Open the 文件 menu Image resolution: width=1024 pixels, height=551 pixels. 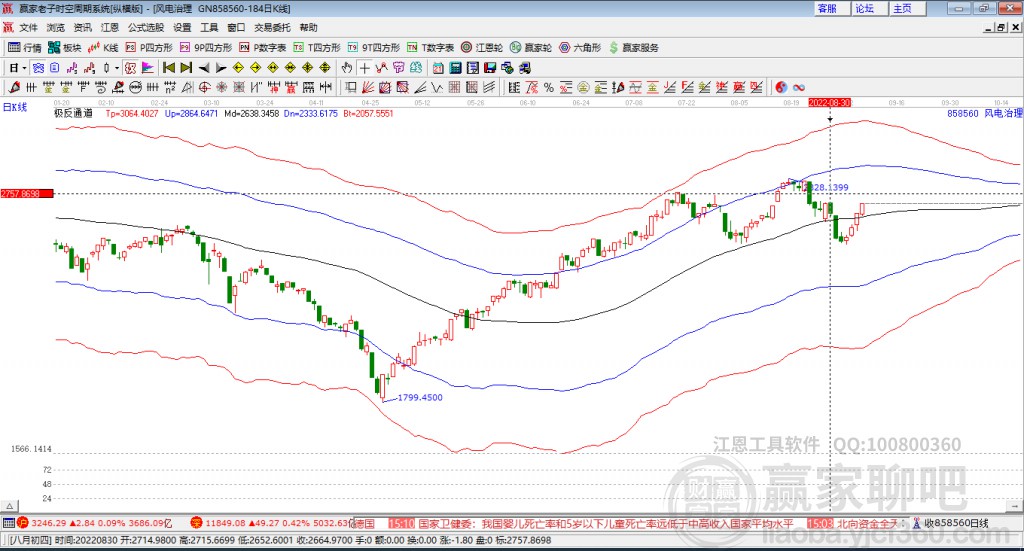click(x=29, y=27)
